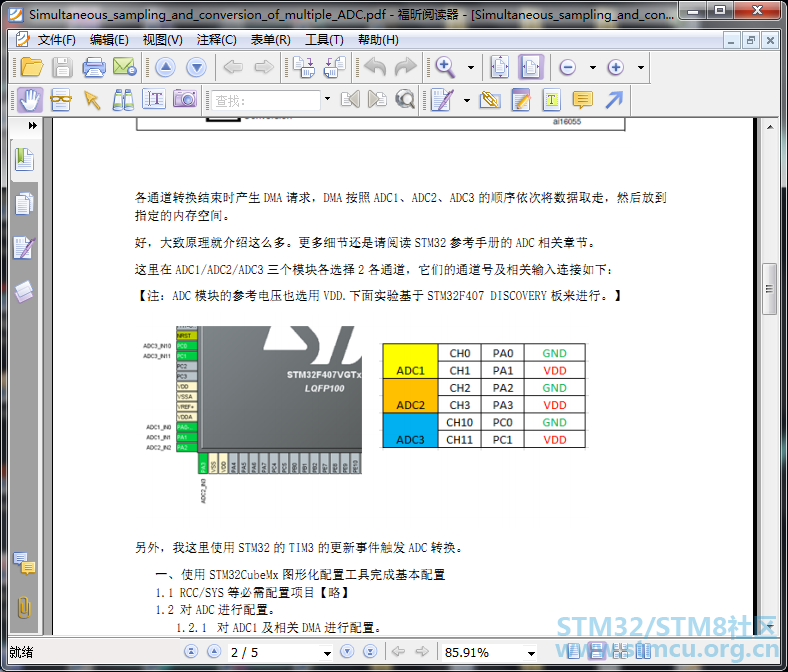Click the import form data icon
788x672 pixels.
tap(304, 67)
